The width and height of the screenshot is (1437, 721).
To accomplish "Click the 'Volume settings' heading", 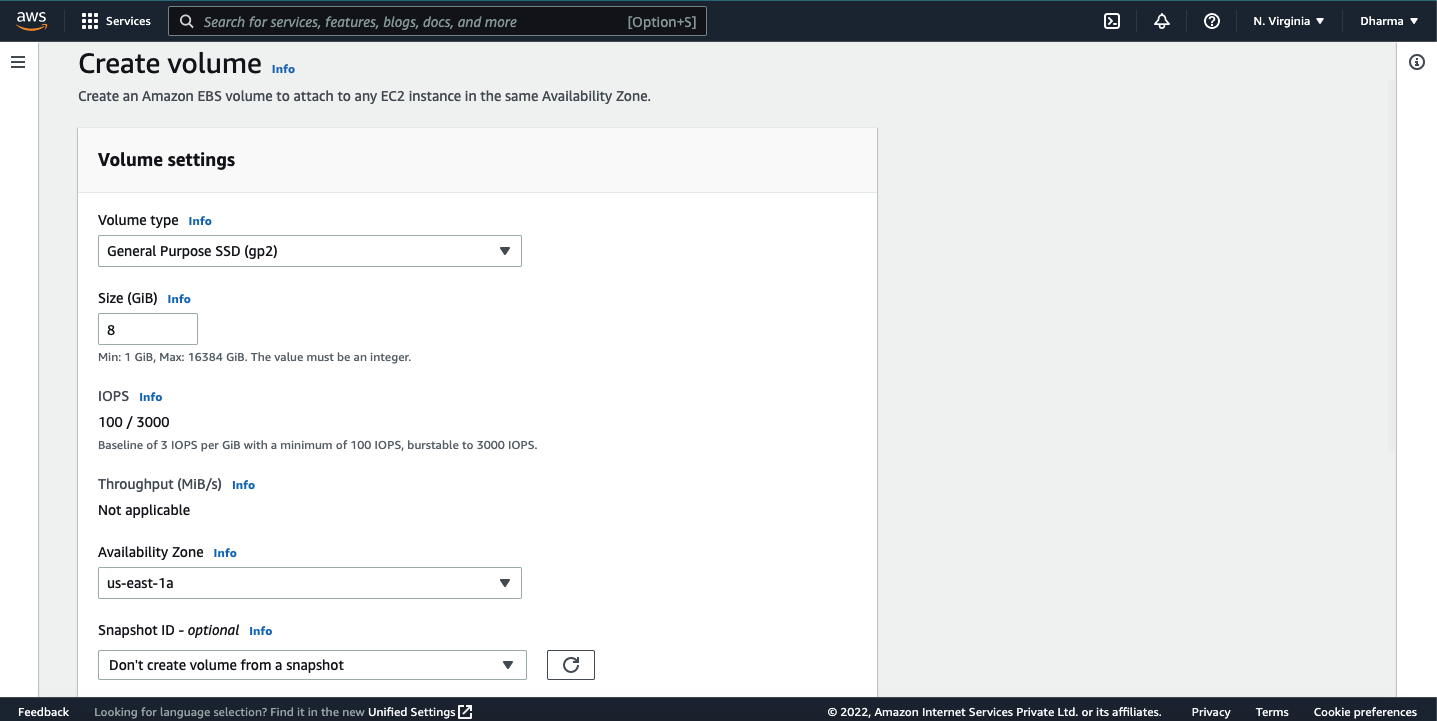I will 167,160.
